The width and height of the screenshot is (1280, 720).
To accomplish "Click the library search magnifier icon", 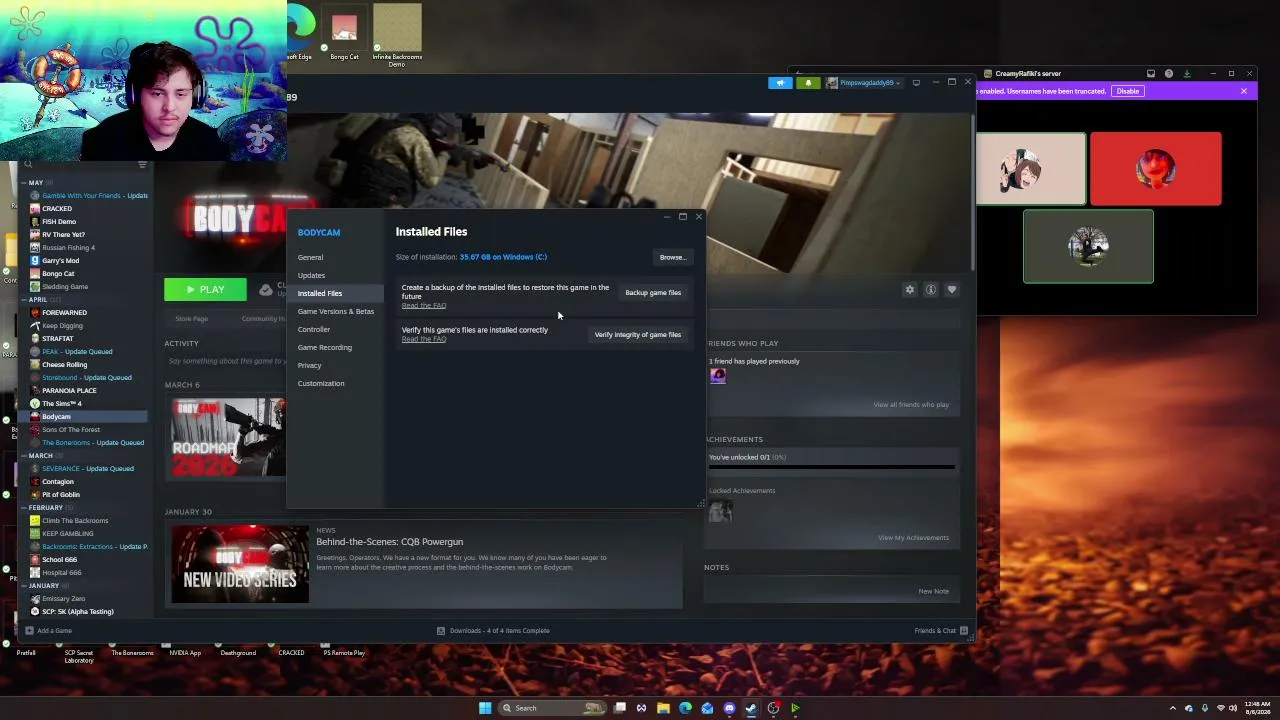I will (29, 165).
